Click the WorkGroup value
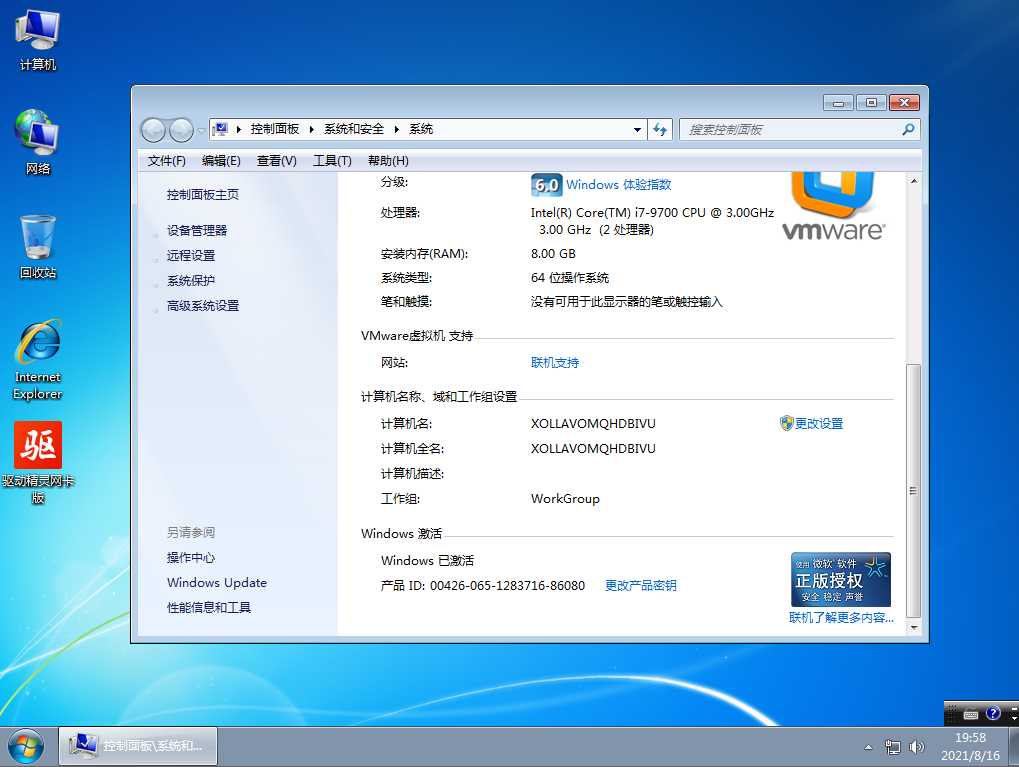Viewport: 1019px width, 767px height. click(x=565, y=499)
